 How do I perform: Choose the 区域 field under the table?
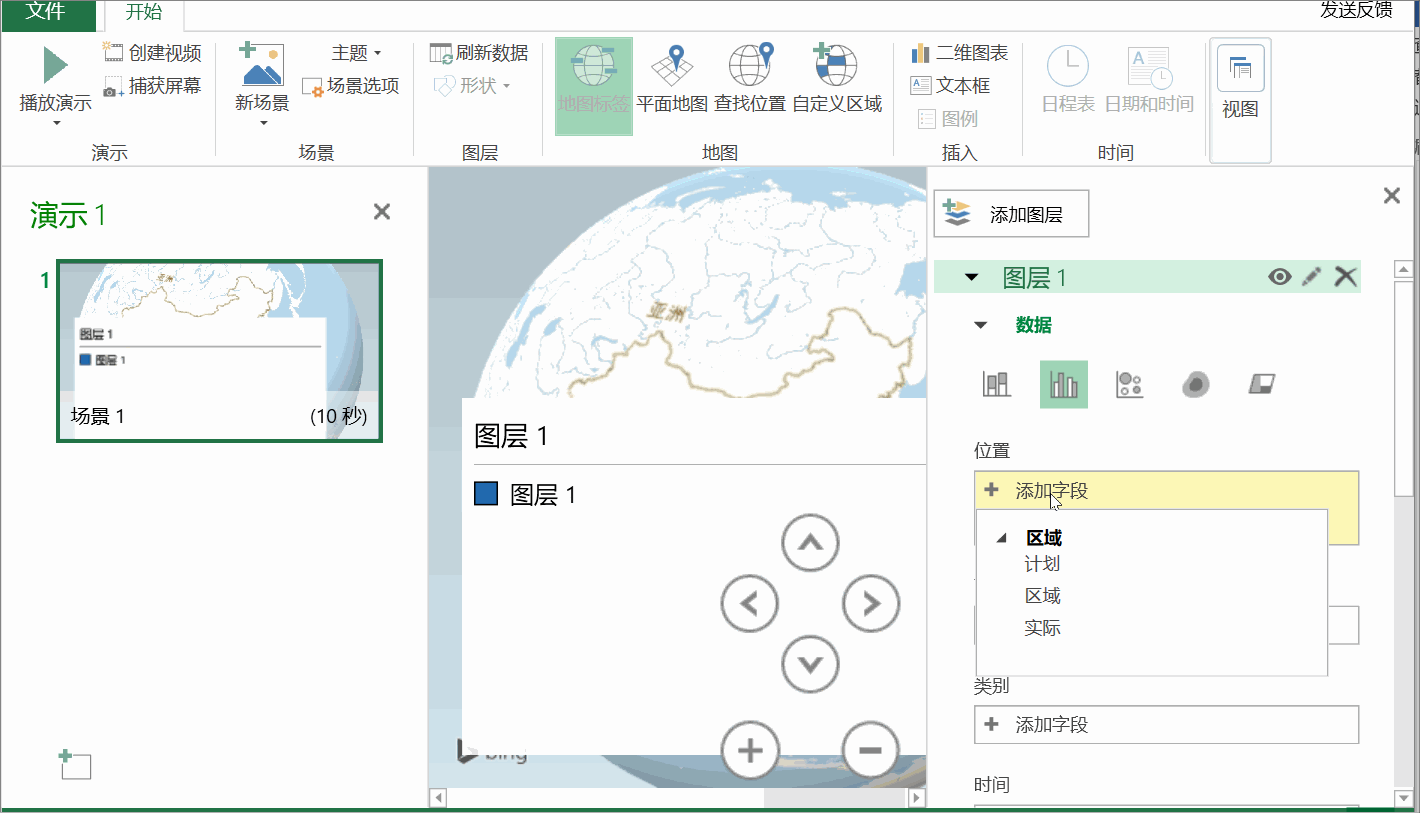(1042, 596)
